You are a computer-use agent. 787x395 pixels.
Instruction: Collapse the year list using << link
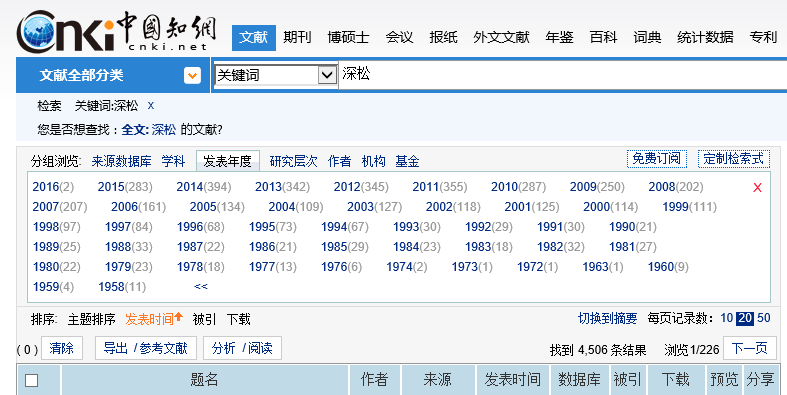click(201, 286)
